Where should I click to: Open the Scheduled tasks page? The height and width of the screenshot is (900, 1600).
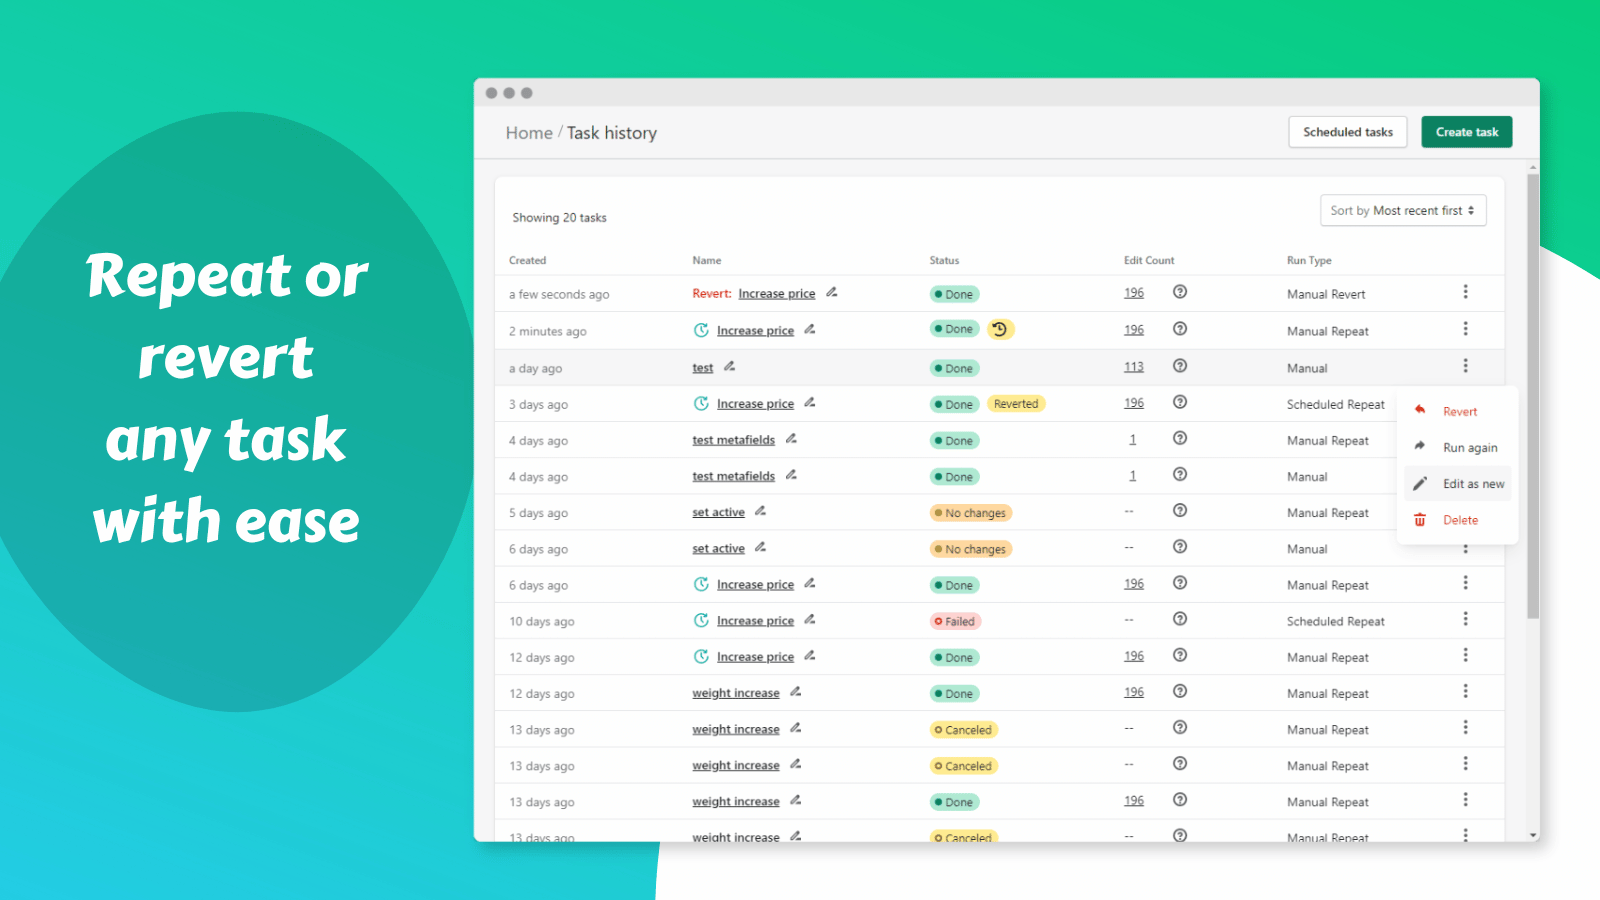coord(1347,131)
